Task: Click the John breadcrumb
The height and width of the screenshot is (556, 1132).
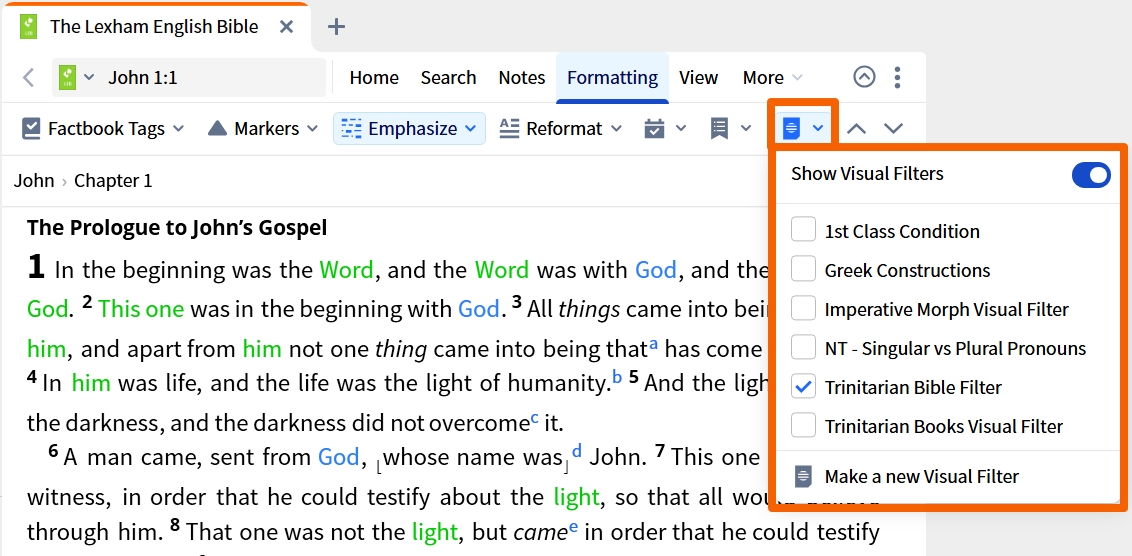Action: click(x=34, y=180)
